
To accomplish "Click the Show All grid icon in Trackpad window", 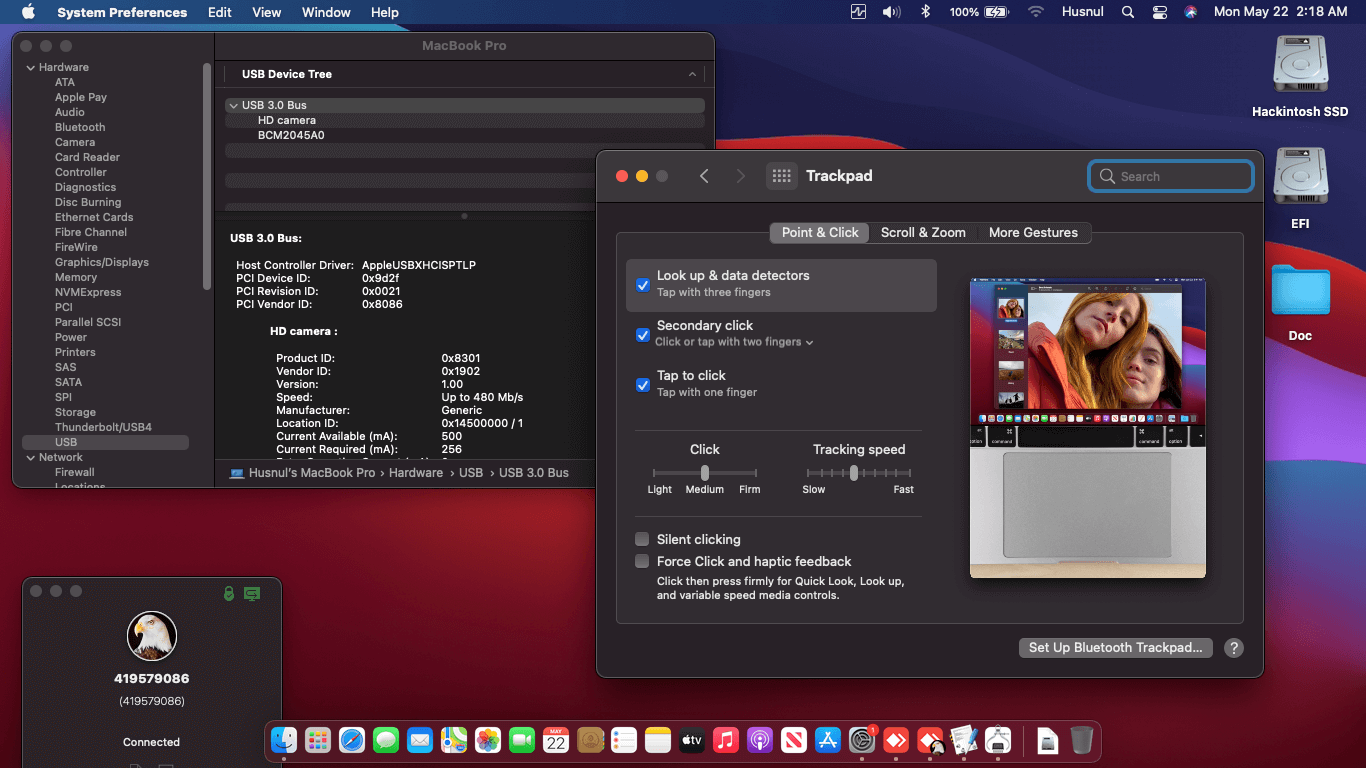I will point(781,176).
